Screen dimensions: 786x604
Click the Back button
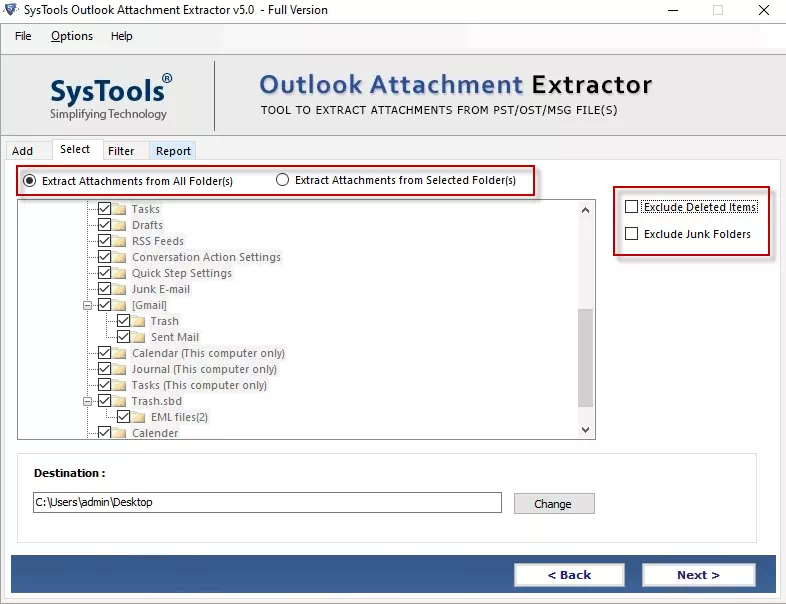pyautogui.click(x=569, y=575)
